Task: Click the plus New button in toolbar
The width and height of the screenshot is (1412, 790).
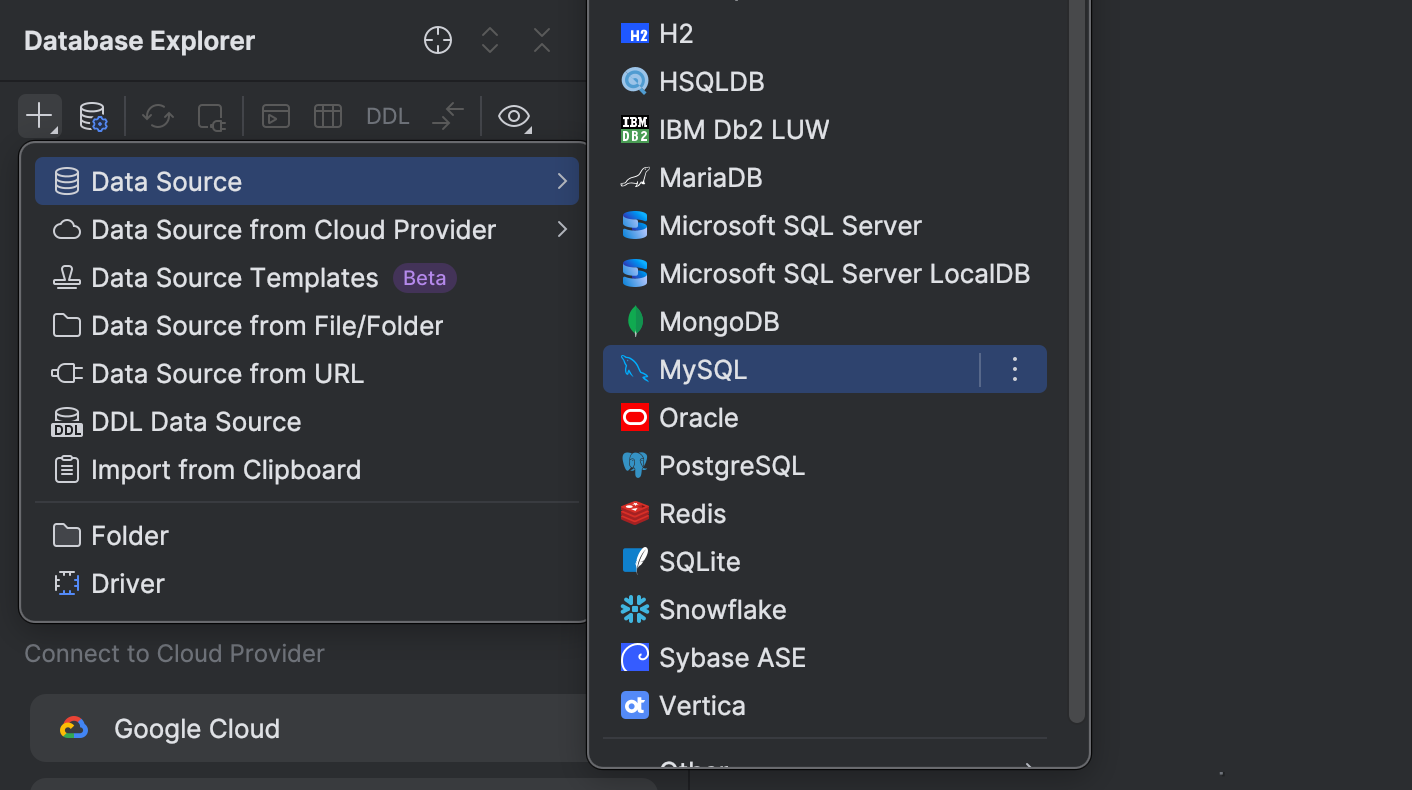Action: [39, 116]
